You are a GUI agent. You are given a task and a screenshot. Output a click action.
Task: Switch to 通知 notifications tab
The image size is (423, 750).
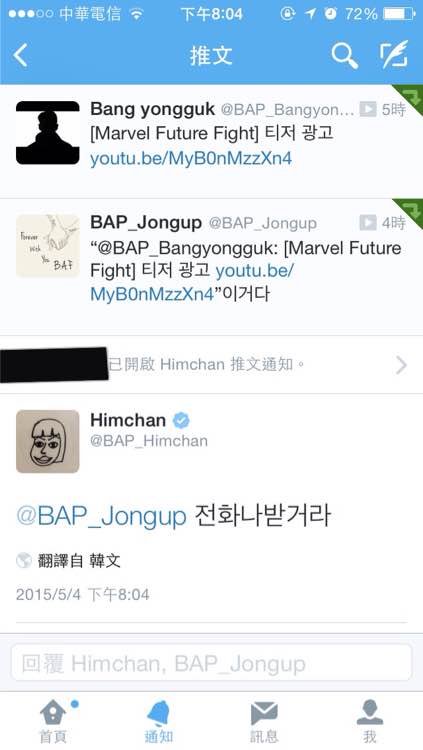click(x=158, y=721)
